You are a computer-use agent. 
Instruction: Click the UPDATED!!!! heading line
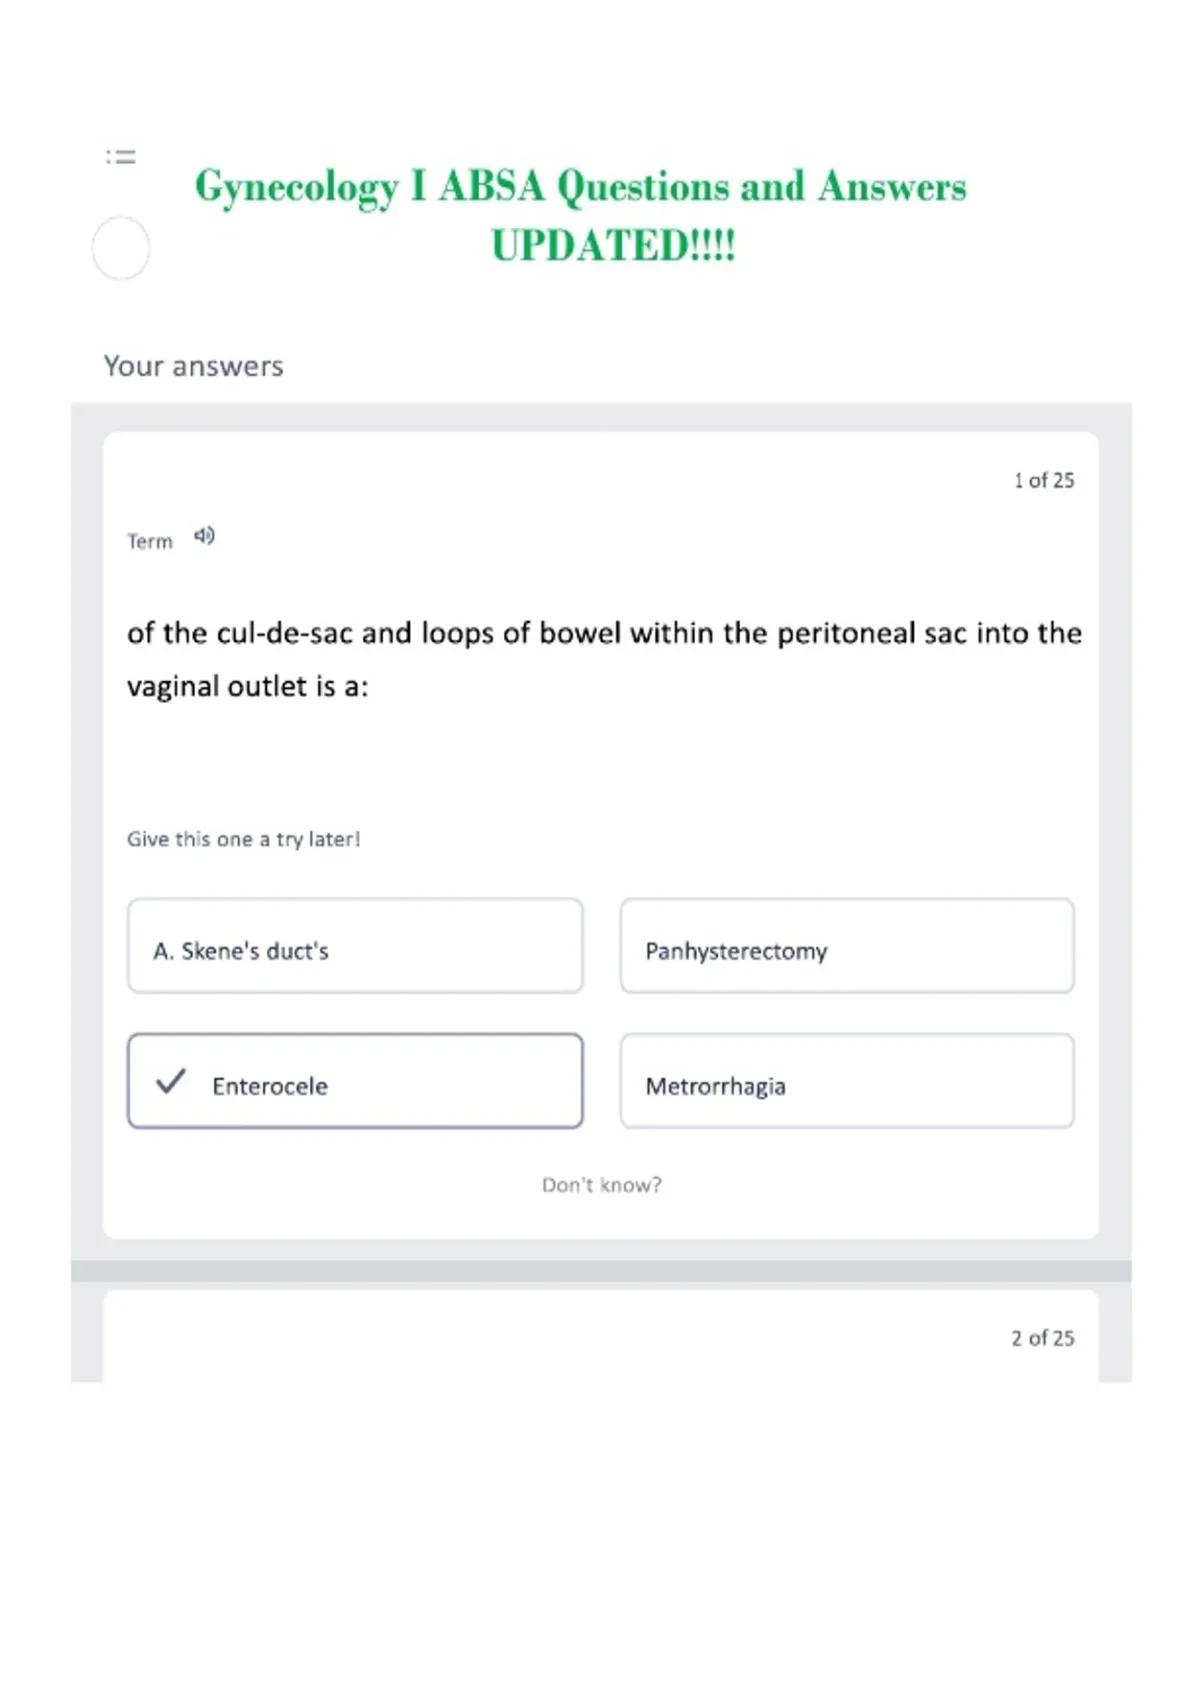pos(613,245)
